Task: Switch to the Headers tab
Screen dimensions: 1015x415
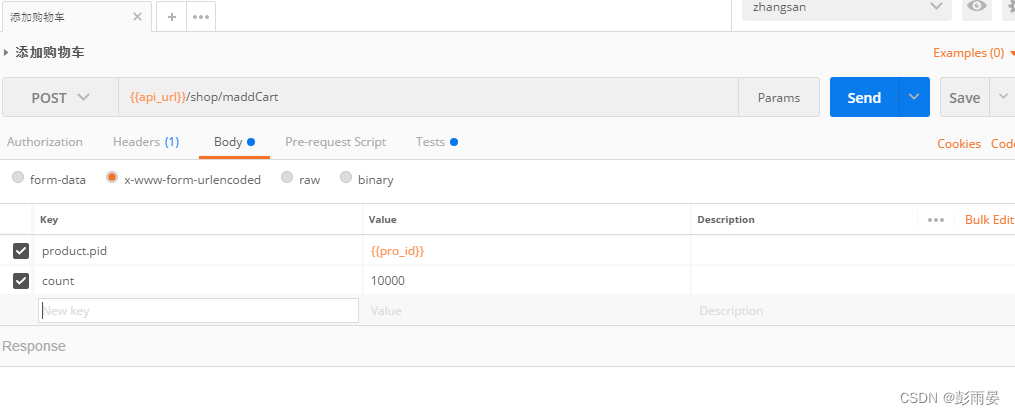Action: 145,142
